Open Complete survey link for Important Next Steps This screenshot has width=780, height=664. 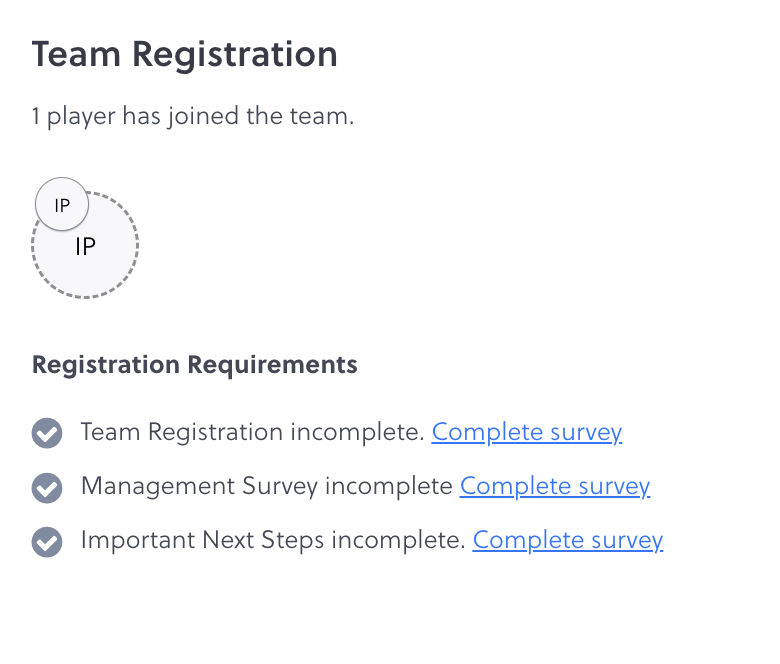tap(568, 541)
